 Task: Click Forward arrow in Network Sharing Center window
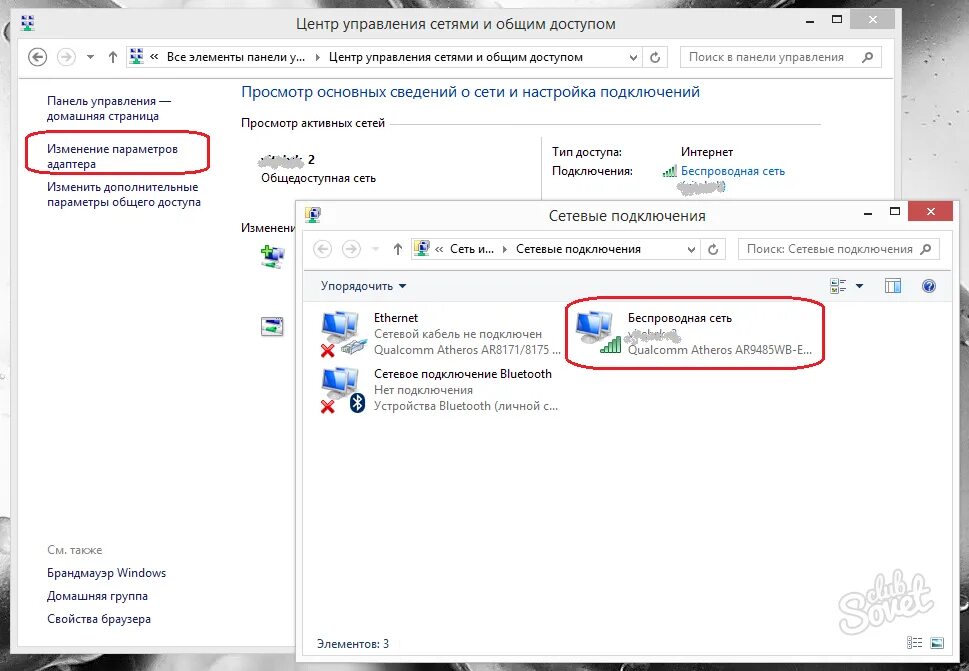point(66,57)
